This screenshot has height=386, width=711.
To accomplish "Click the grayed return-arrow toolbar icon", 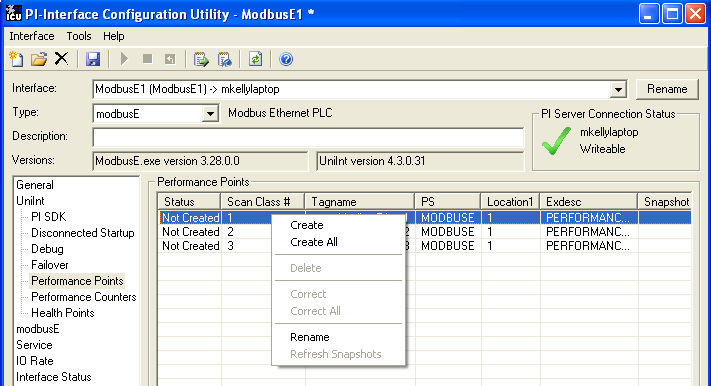I will click(x=170, y=59).
